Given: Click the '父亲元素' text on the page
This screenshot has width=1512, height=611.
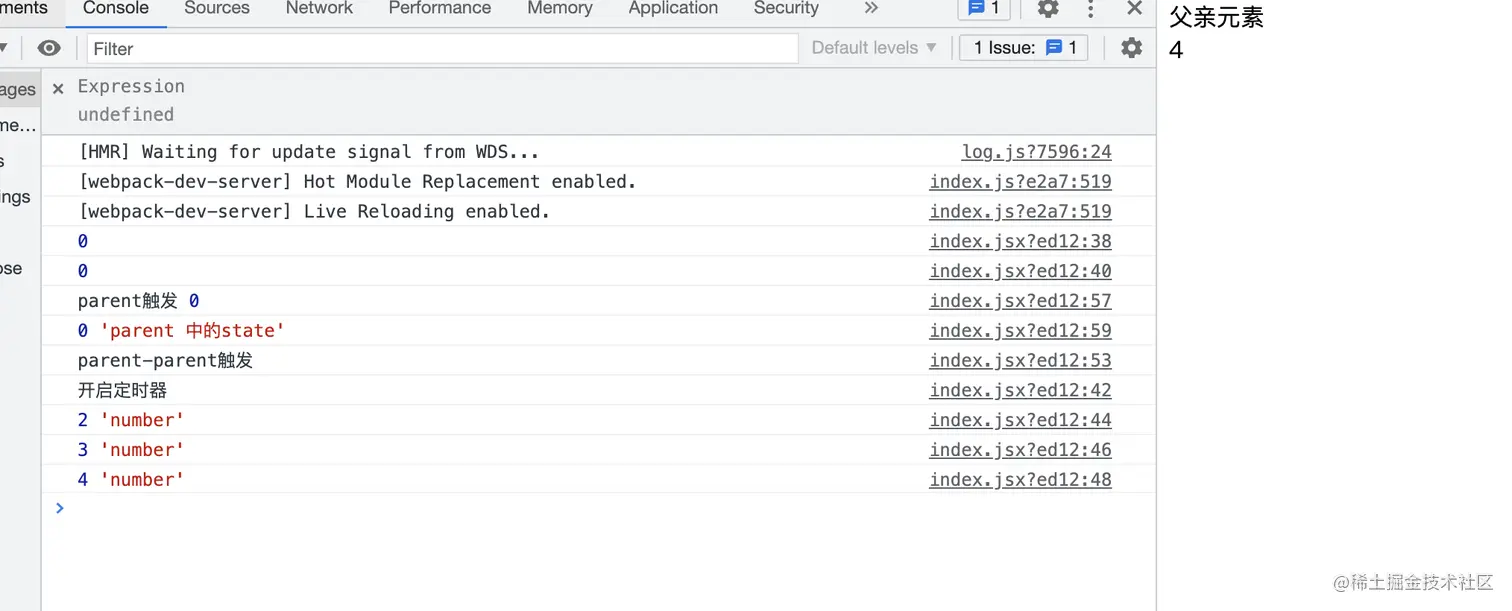Looking at the screenshot, I should [1216, 18].
